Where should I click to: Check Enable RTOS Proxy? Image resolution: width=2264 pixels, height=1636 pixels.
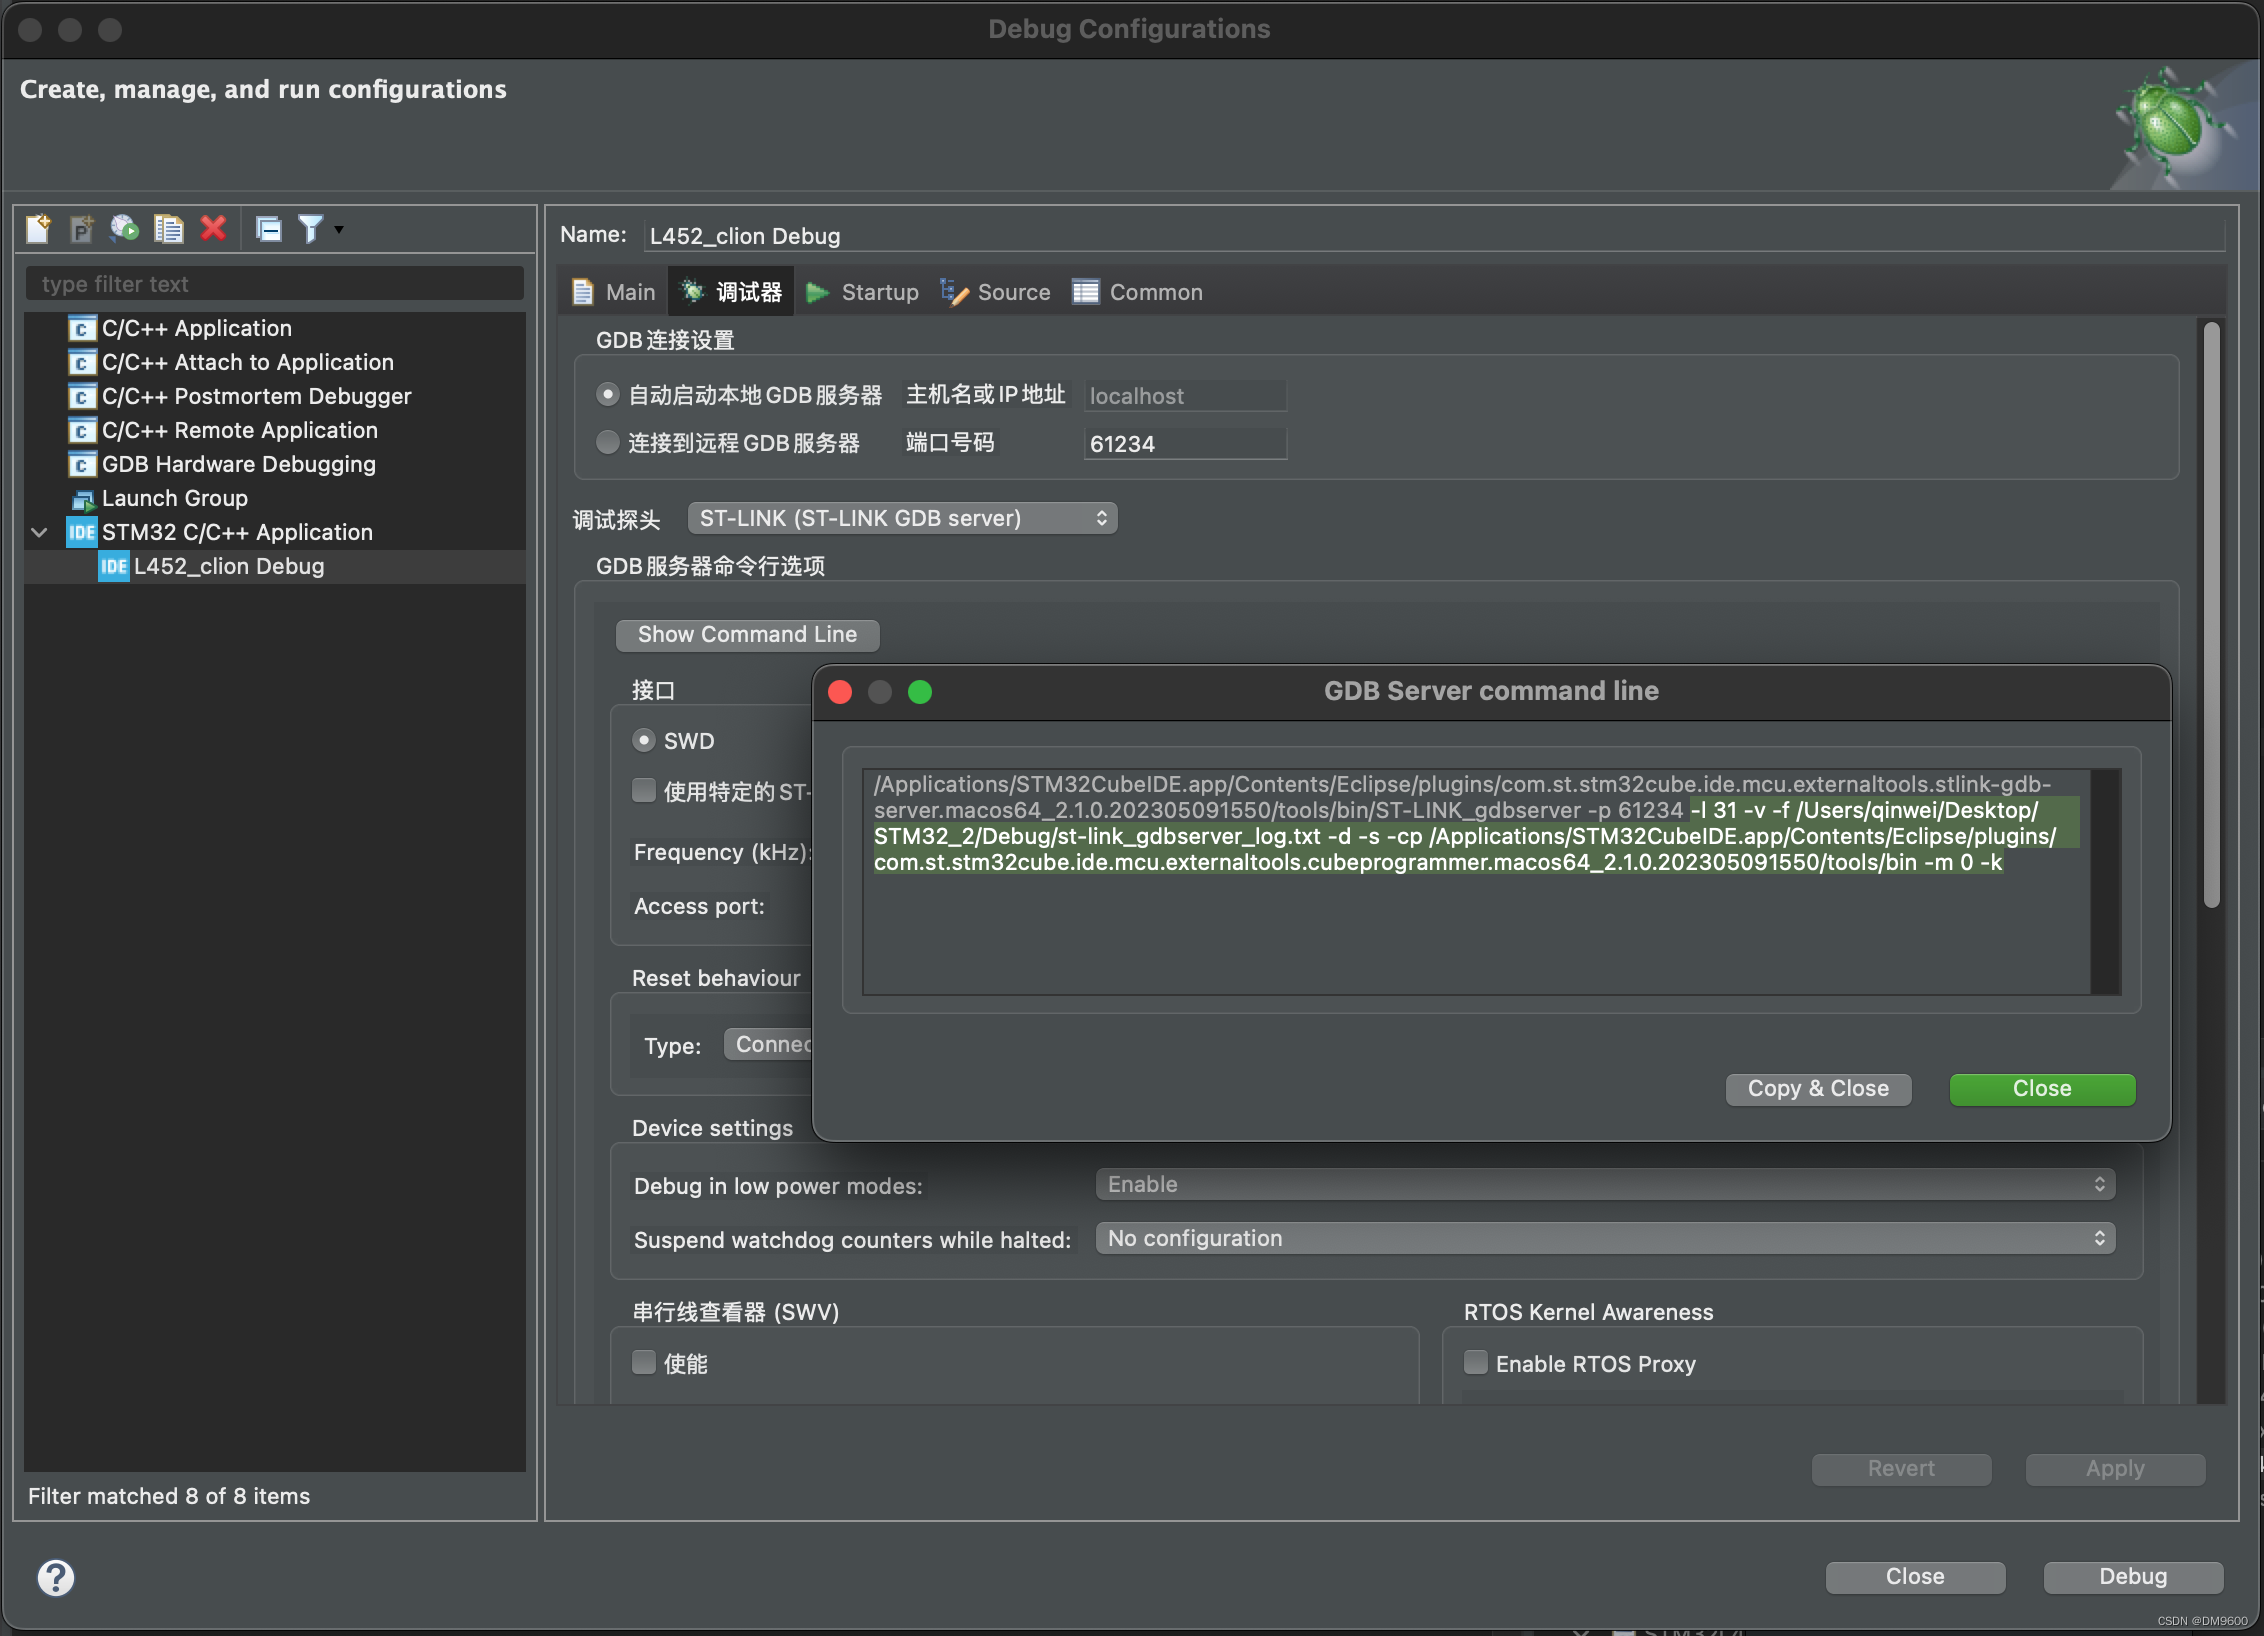tap(1476, 1362)
